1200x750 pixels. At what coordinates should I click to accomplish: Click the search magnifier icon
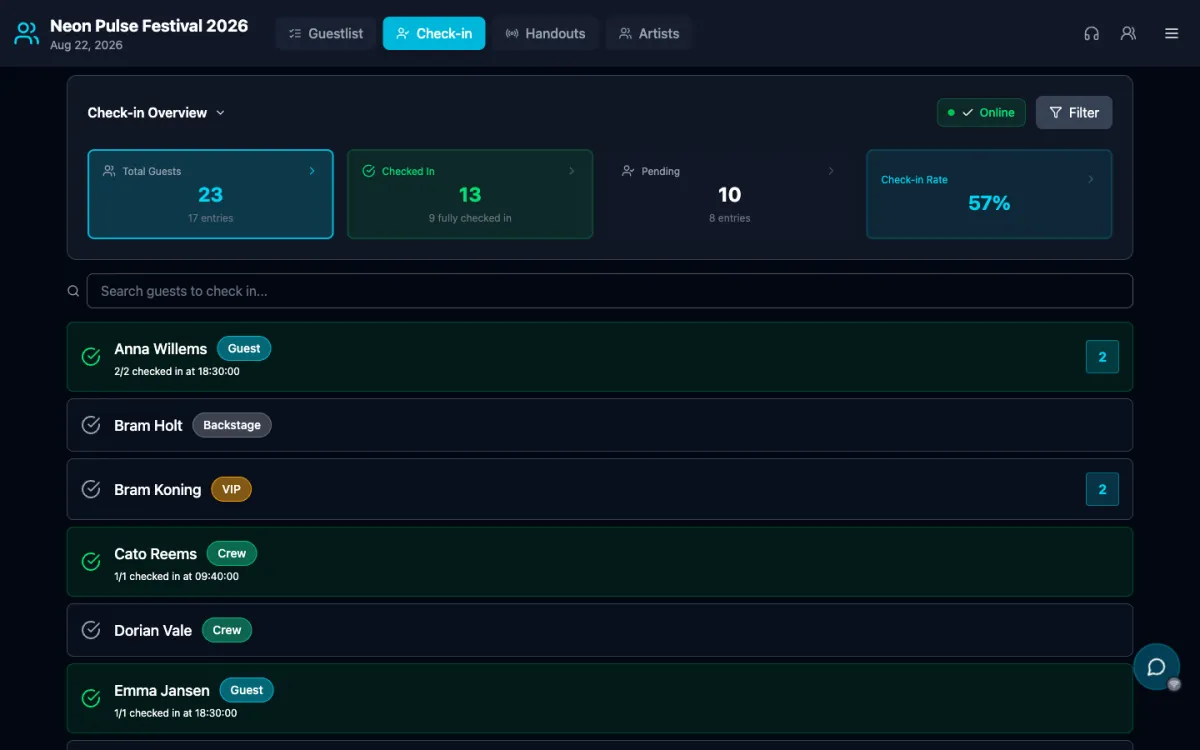click(x=73, y=291)
